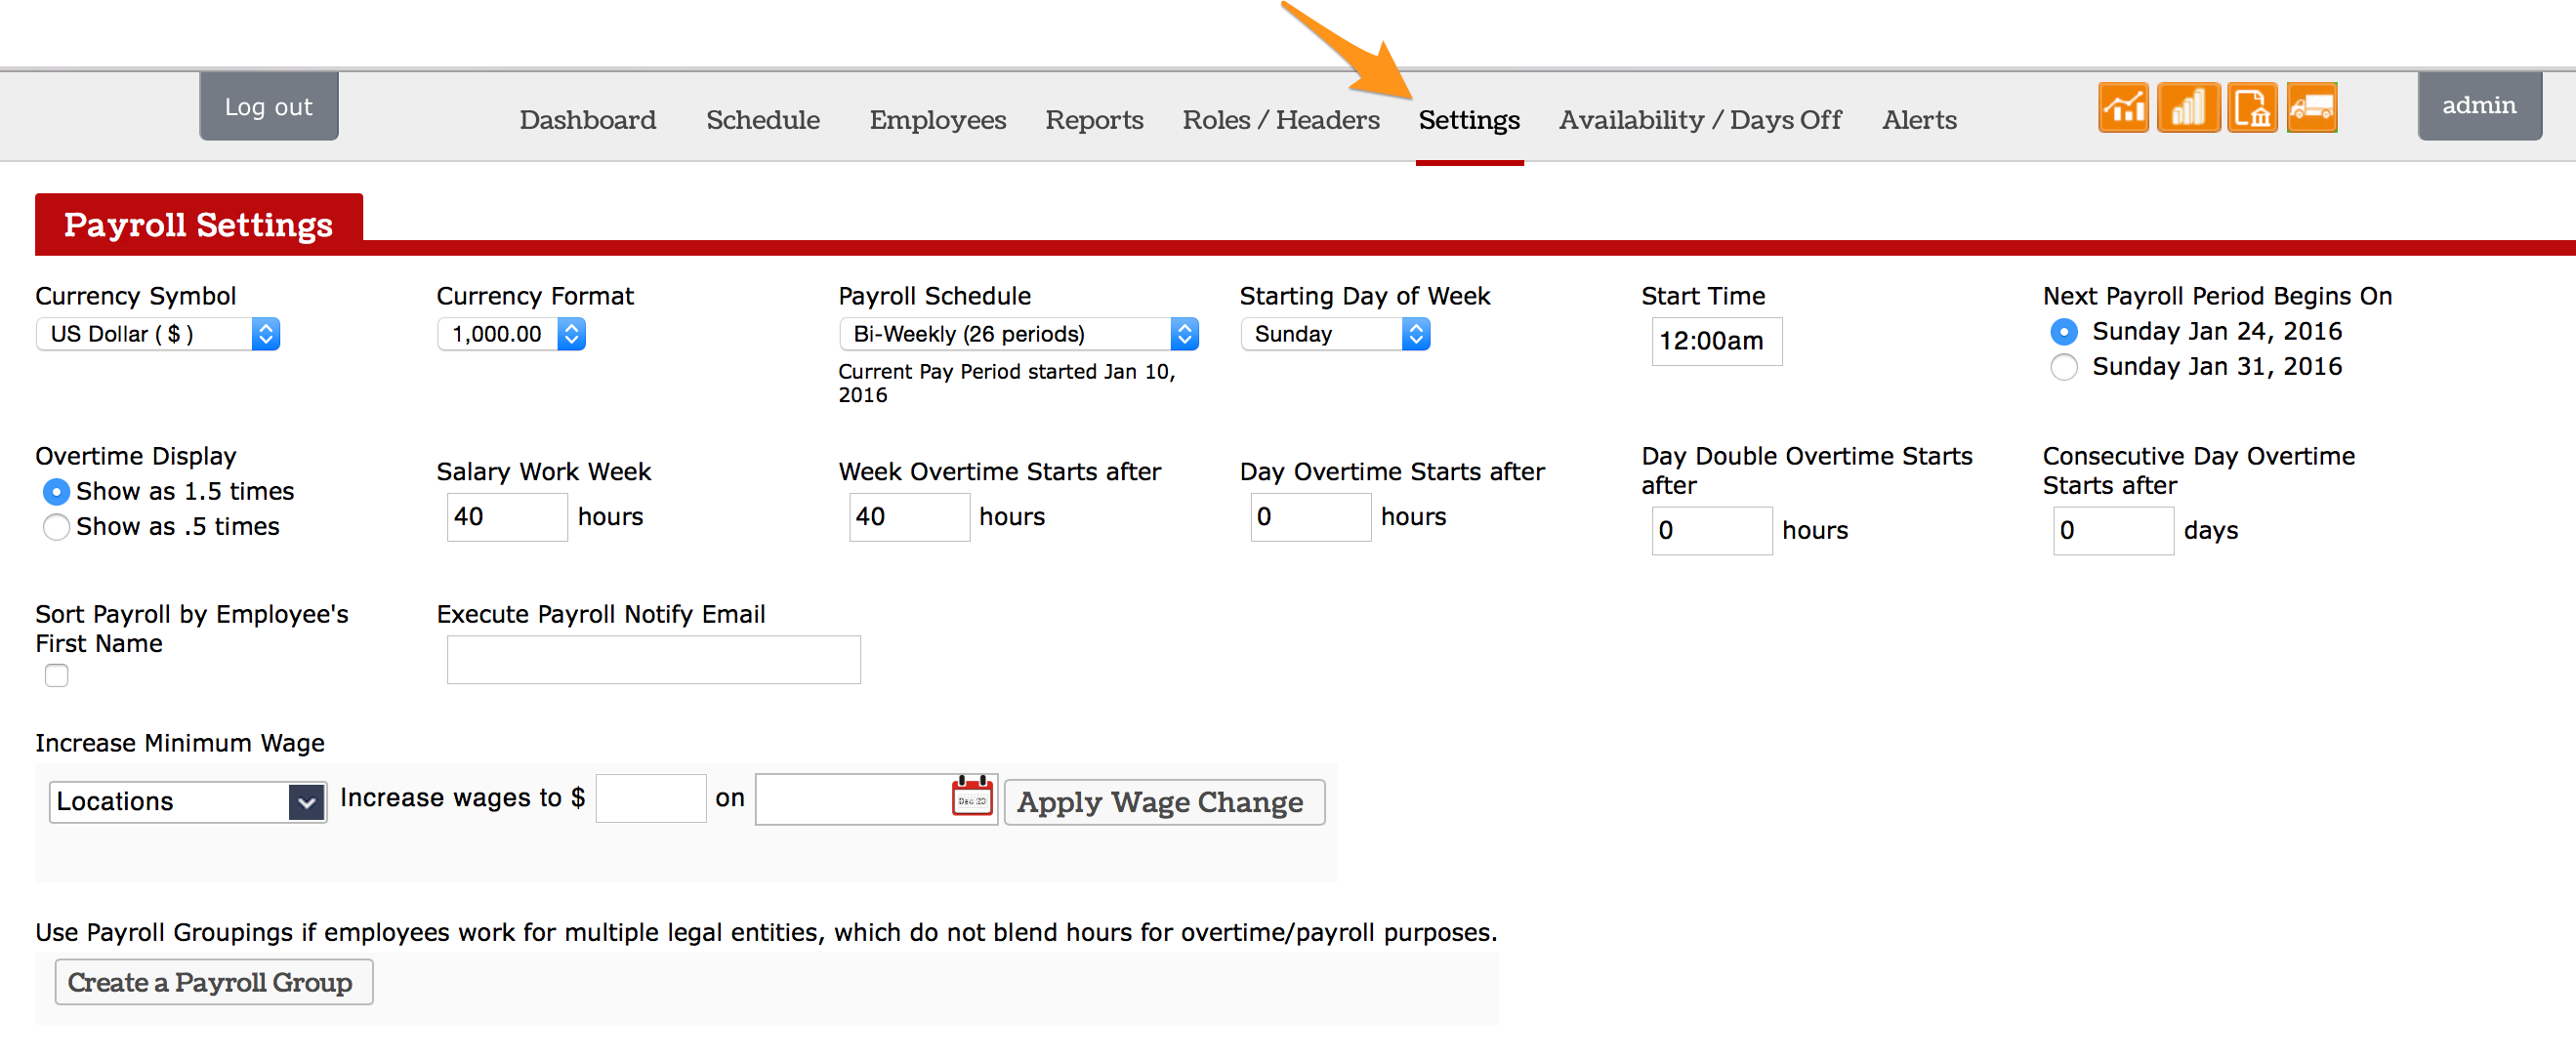Open the Locations dropdown

pyautogui.click(x=187, y=801)
